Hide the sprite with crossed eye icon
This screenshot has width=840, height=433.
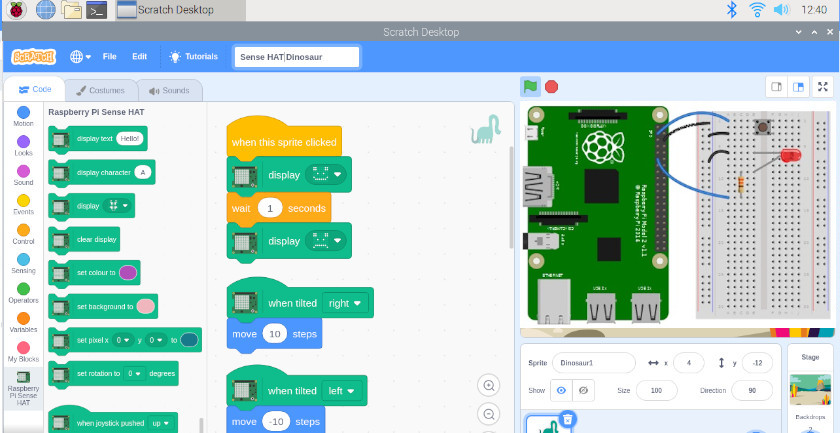tap(583, 391)
